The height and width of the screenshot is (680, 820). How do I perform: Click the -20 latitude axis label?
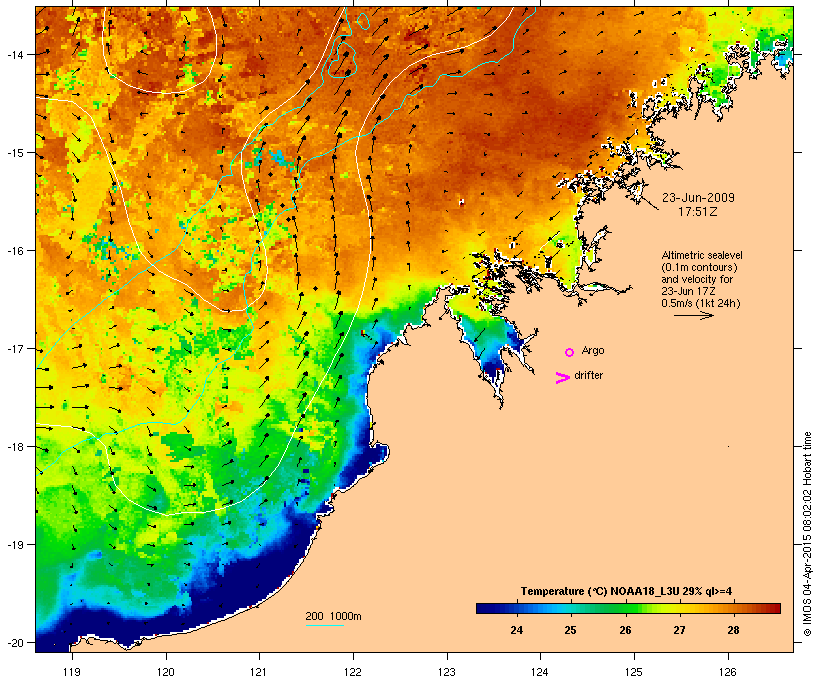point(14,643)
